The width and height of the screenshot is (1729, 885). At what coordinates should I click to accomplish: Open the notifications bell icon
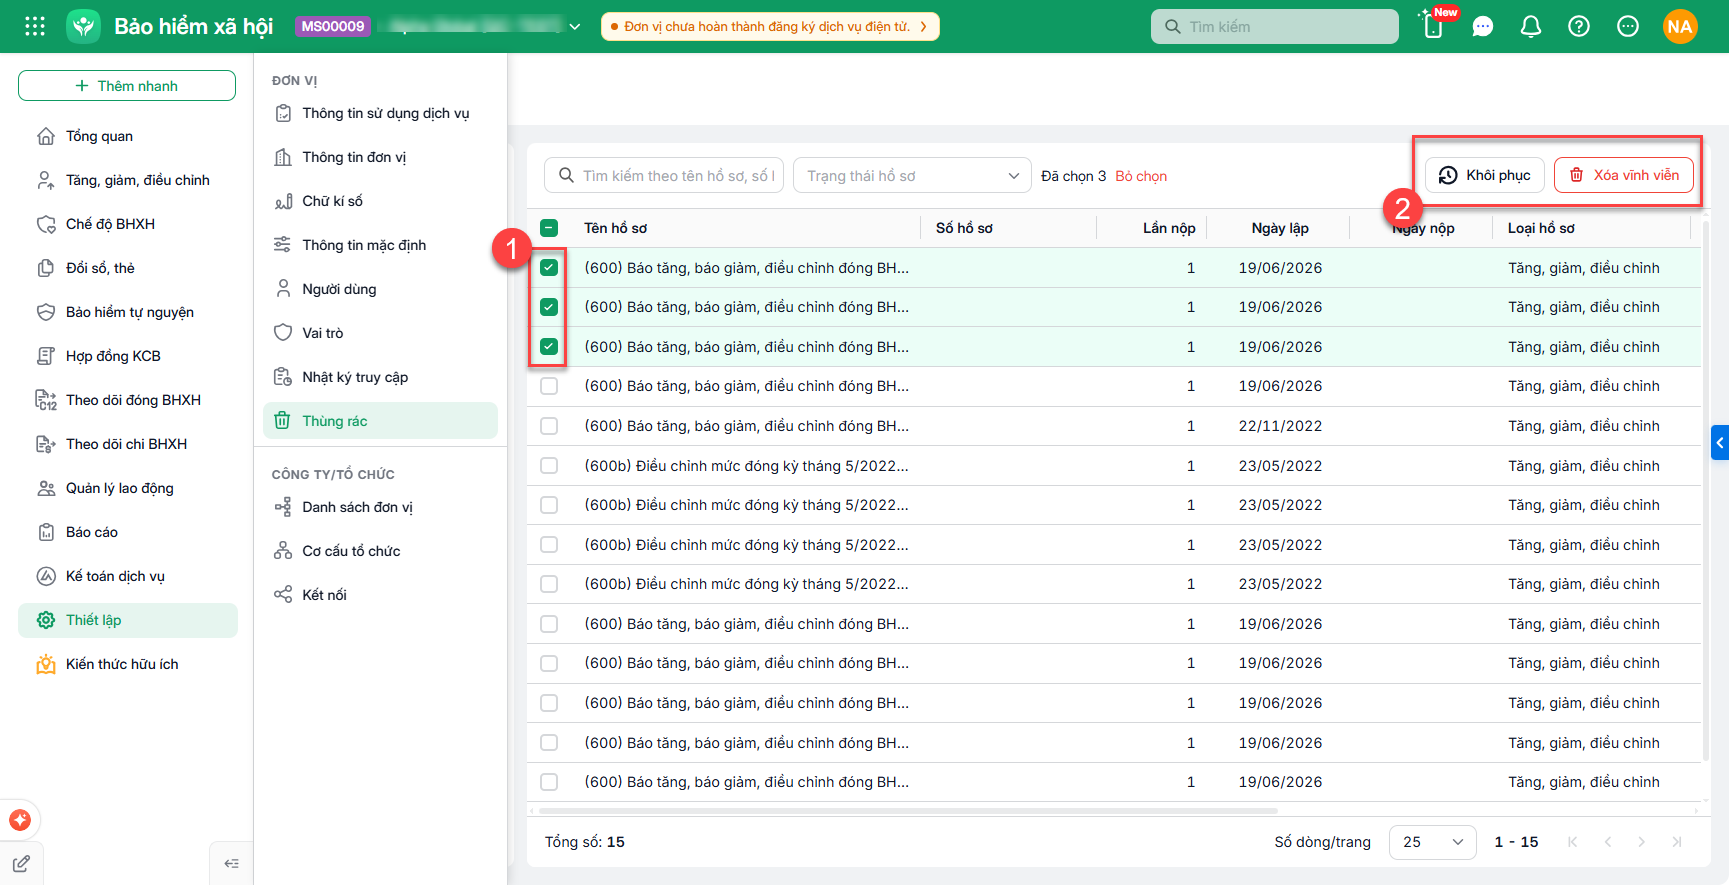coord(1531,27)
